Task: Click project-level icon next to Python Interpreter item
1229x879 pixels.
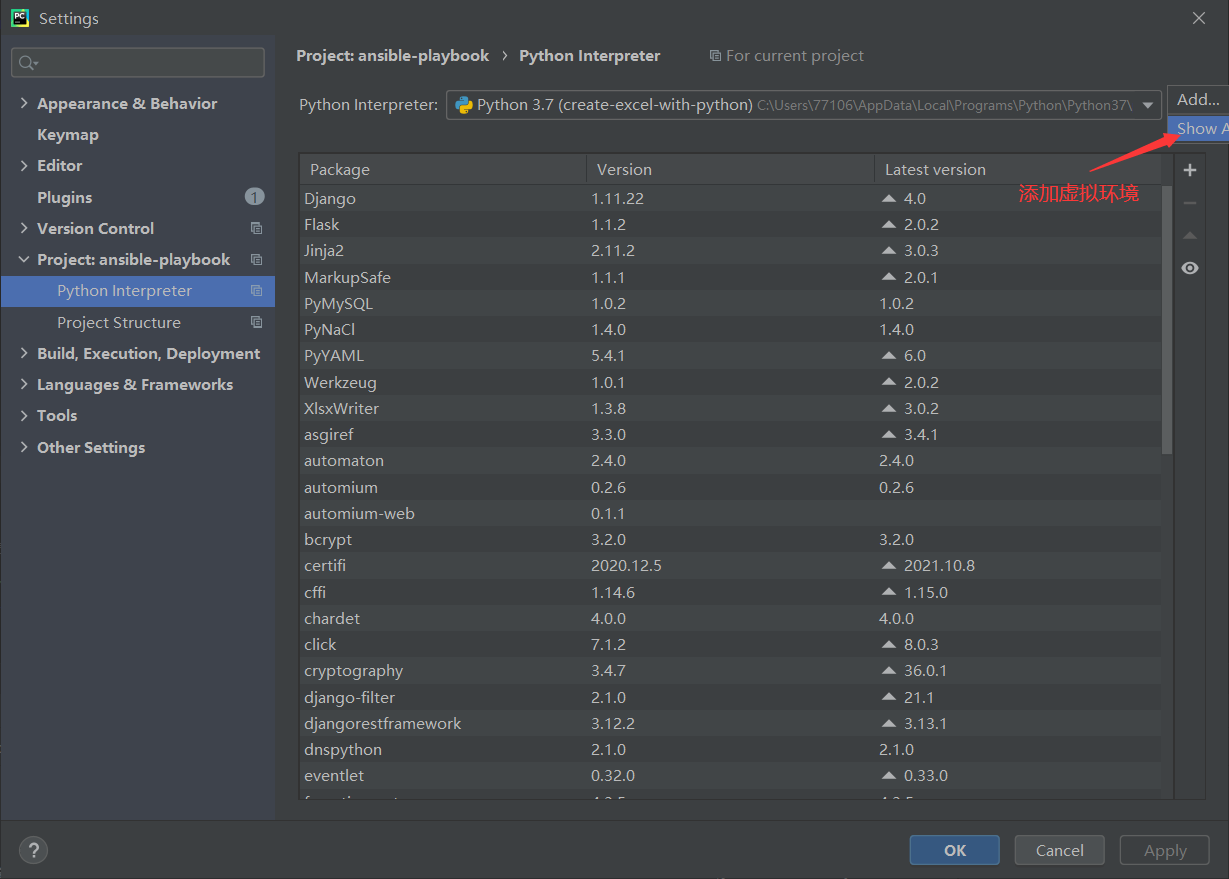Action: (256, 291)
